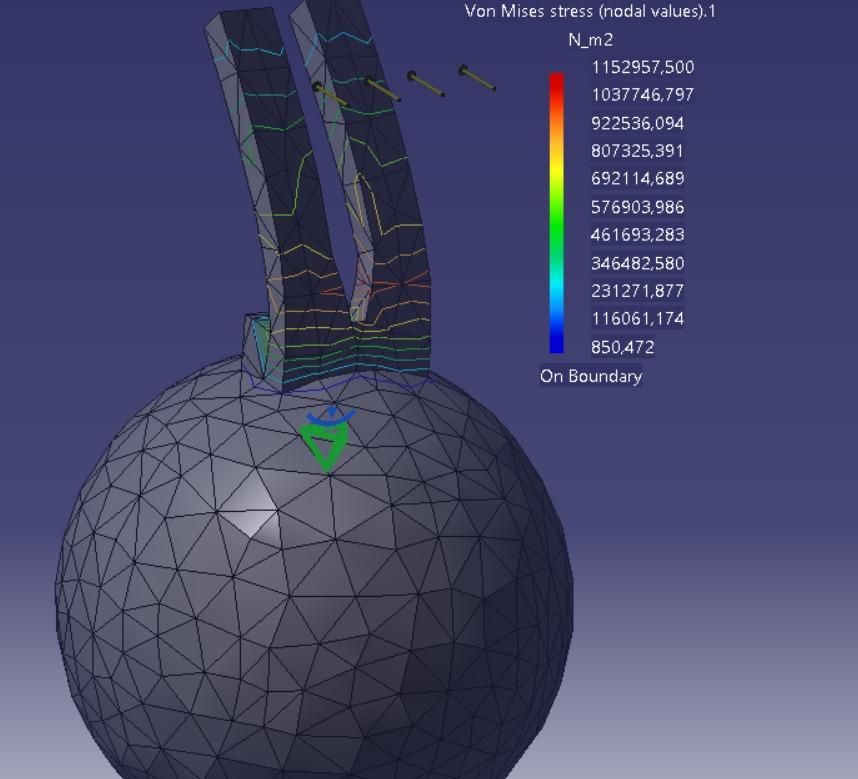
Task: Click legend value 576903,986
Action: coord(637,207)
